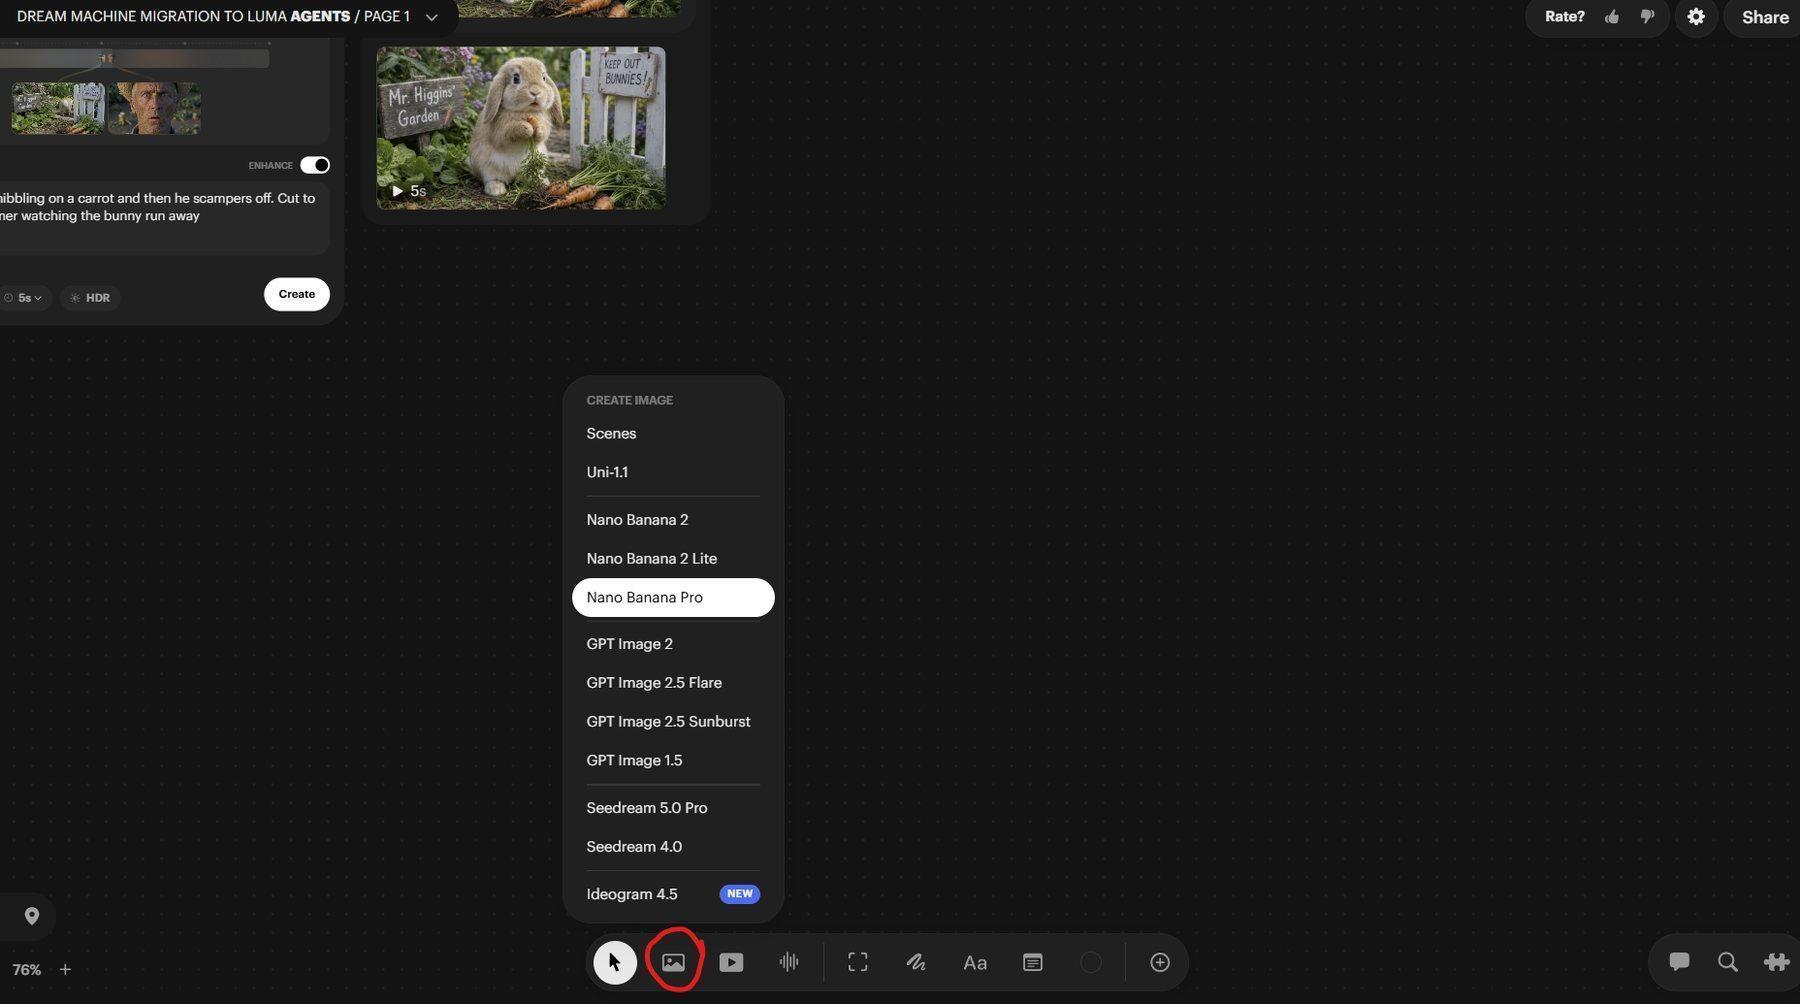Click the Share button

(1764, 17)
